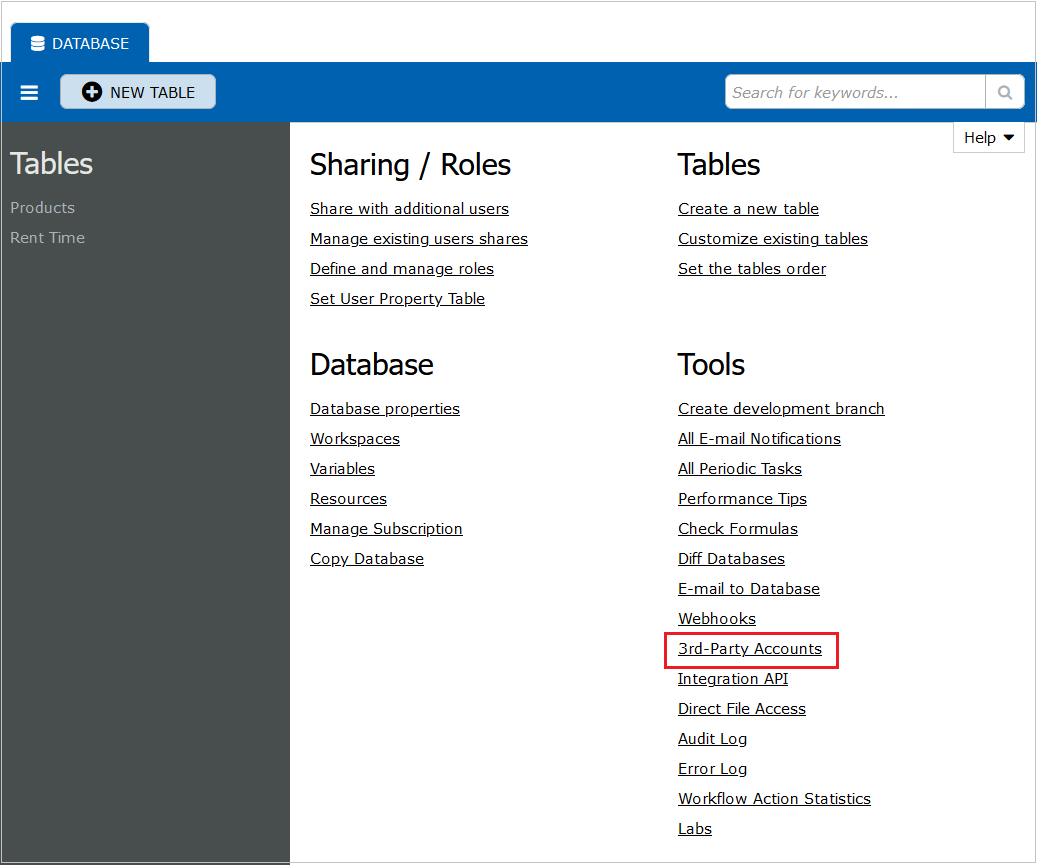Open the Diff Databases tool
This screenshot has width=1037, height=865.
(731, 559)
